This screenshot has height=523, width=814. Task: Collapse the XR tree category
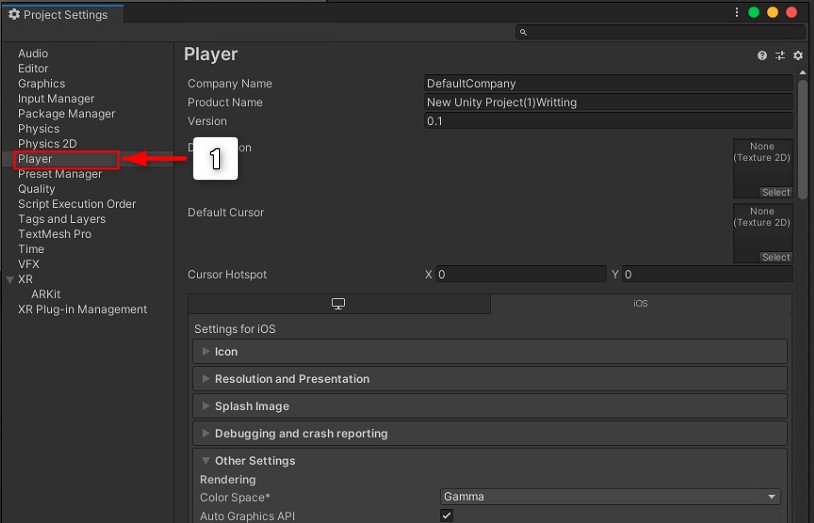click(10, 279)
